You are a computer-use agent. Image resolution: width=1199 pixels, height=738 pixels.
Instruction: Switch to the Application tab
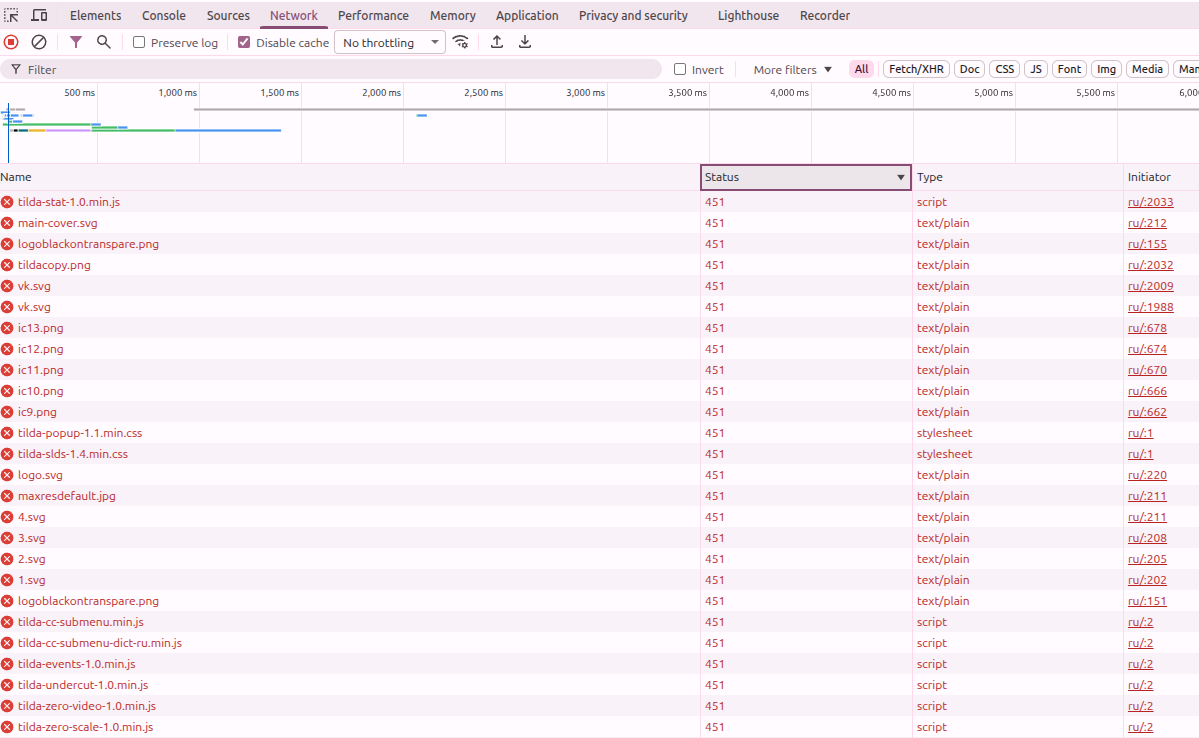527,15
